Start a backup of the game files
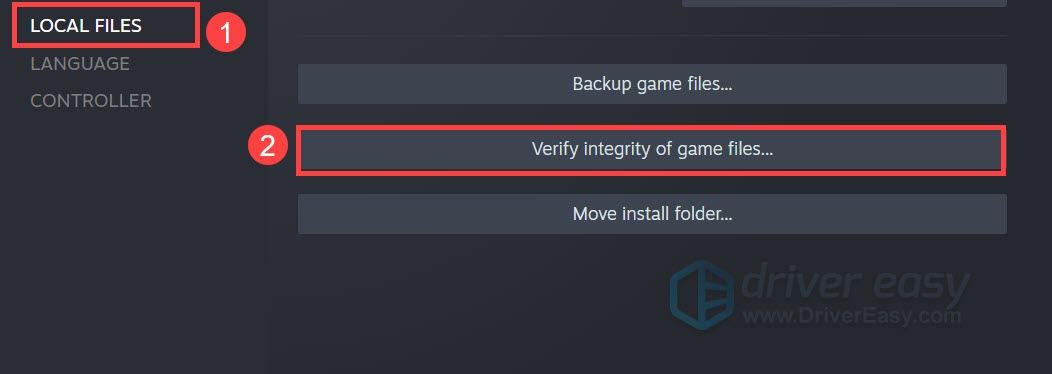This screenshot has width=1052, height=374. click(652, 84)
